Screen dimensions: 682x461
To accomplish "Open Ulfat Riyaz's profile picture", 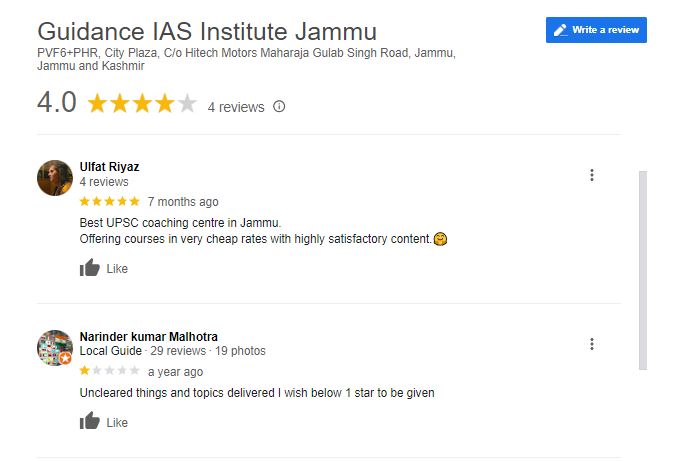I will click(x=55, y=178).
